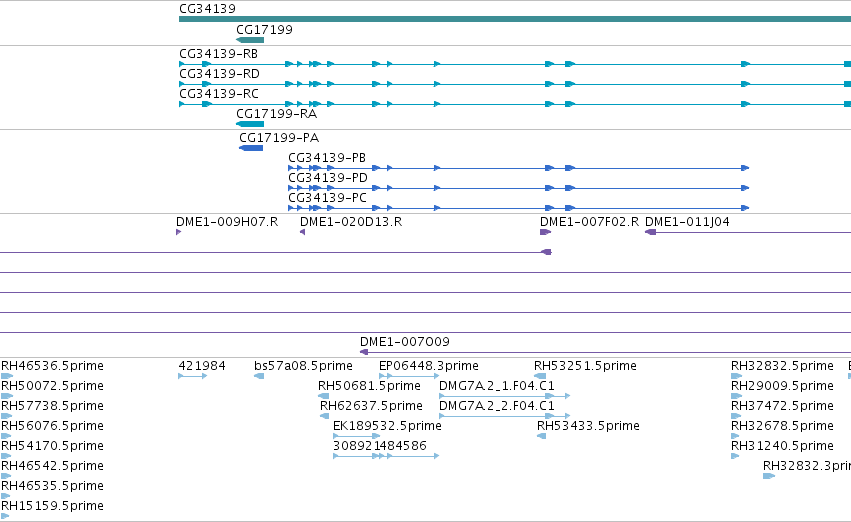This screenshot has height=522, width=851.
Task: Select the CG17199-RA transcript label
Action: tap(276, 114)
